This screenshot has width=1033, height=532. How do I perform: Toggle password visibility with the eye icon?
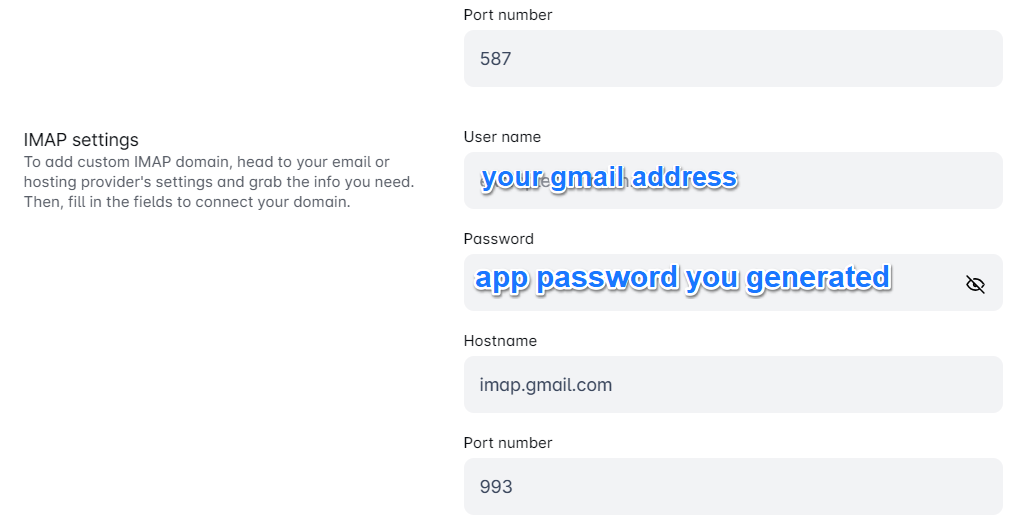pos(975,284)
